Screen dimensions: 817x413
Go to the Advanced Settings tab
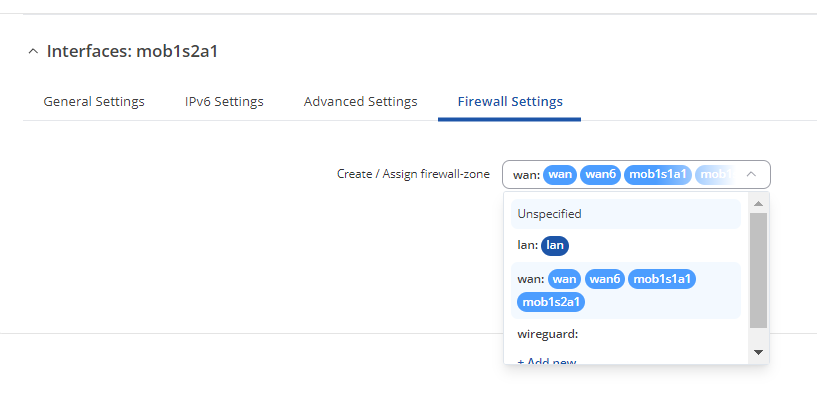click(360, 101)
